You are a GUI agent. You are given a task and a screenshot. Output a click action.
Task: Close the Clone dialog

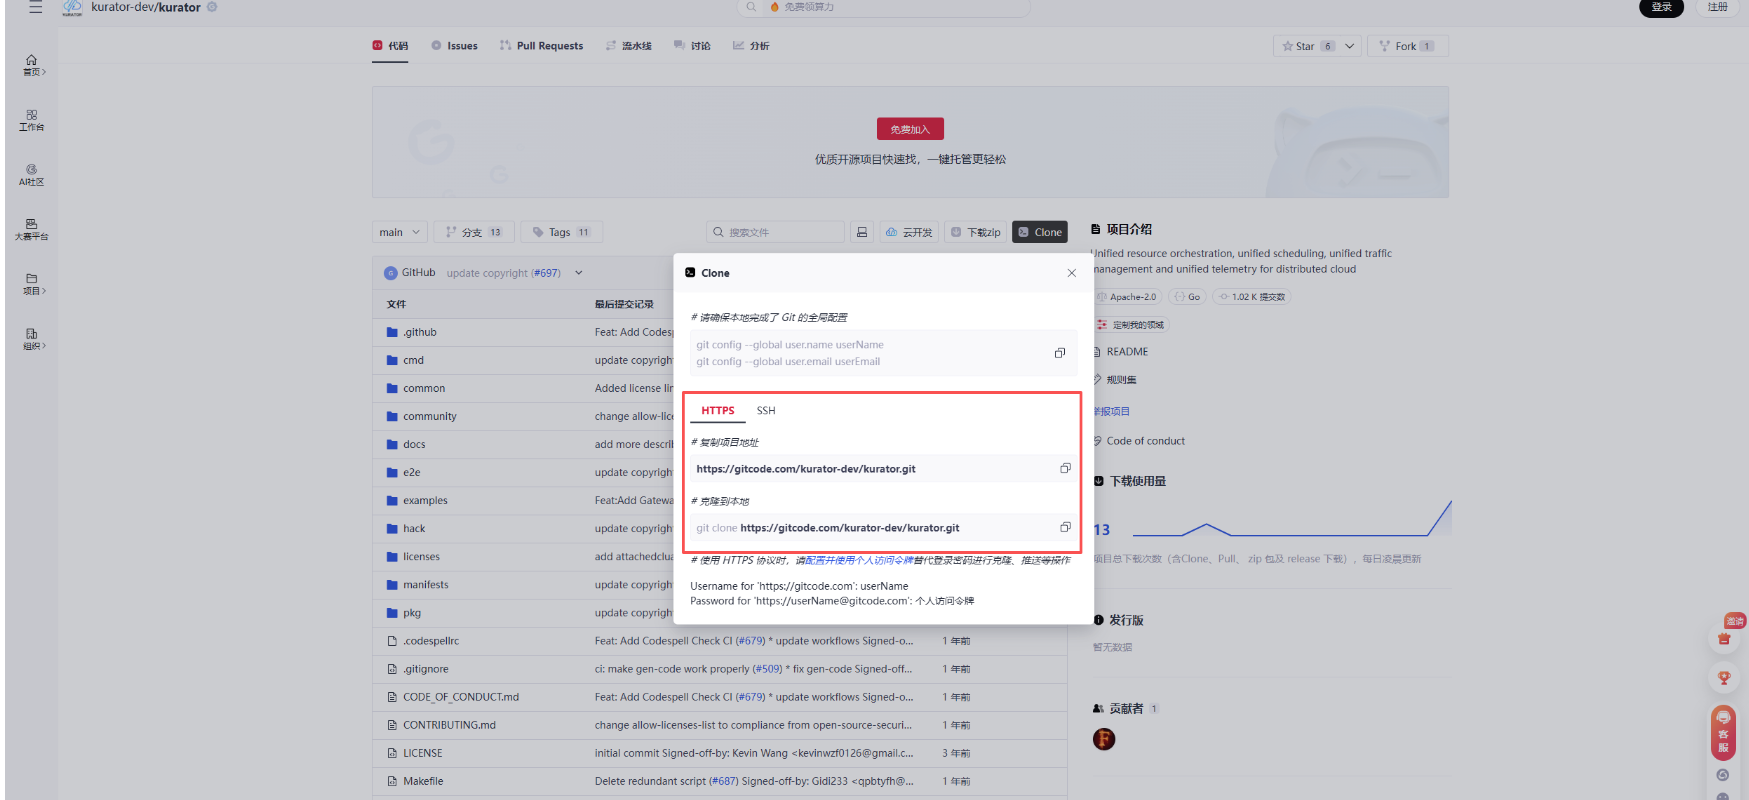pyautogui.click(x=1072, y=273)
